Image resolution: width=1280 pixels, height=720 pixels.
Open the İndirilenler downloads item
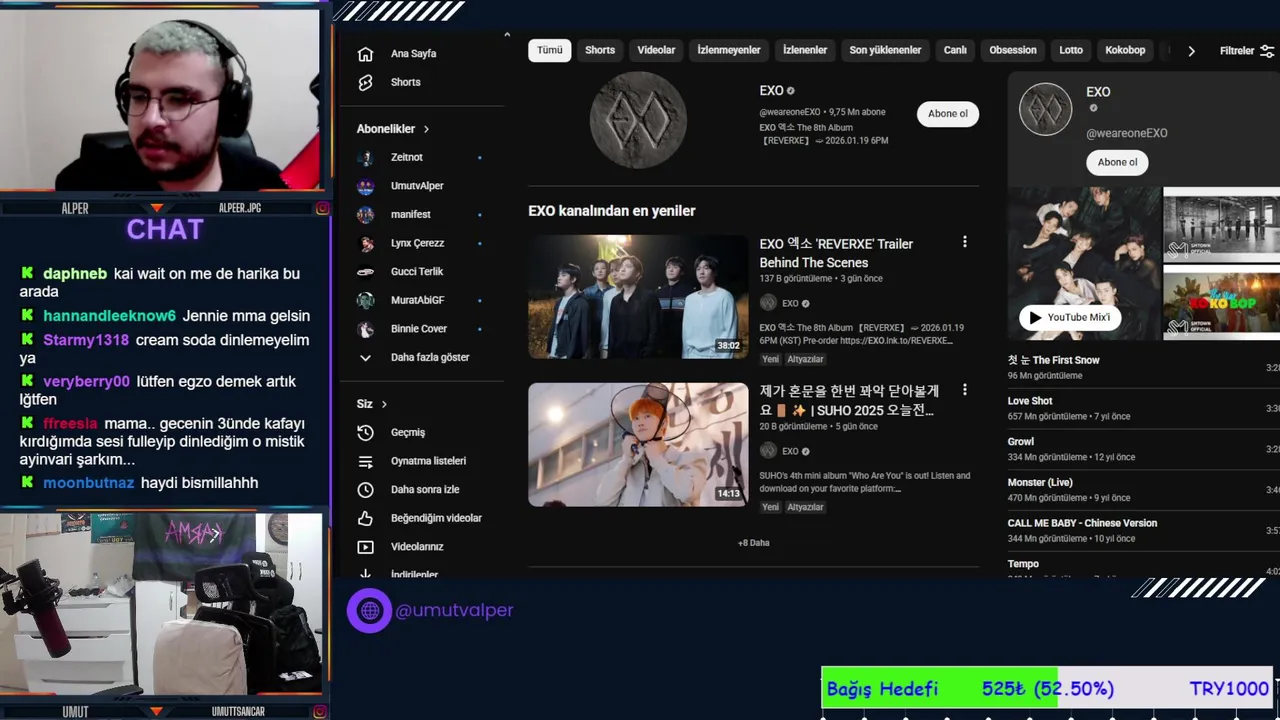point(415,574)
